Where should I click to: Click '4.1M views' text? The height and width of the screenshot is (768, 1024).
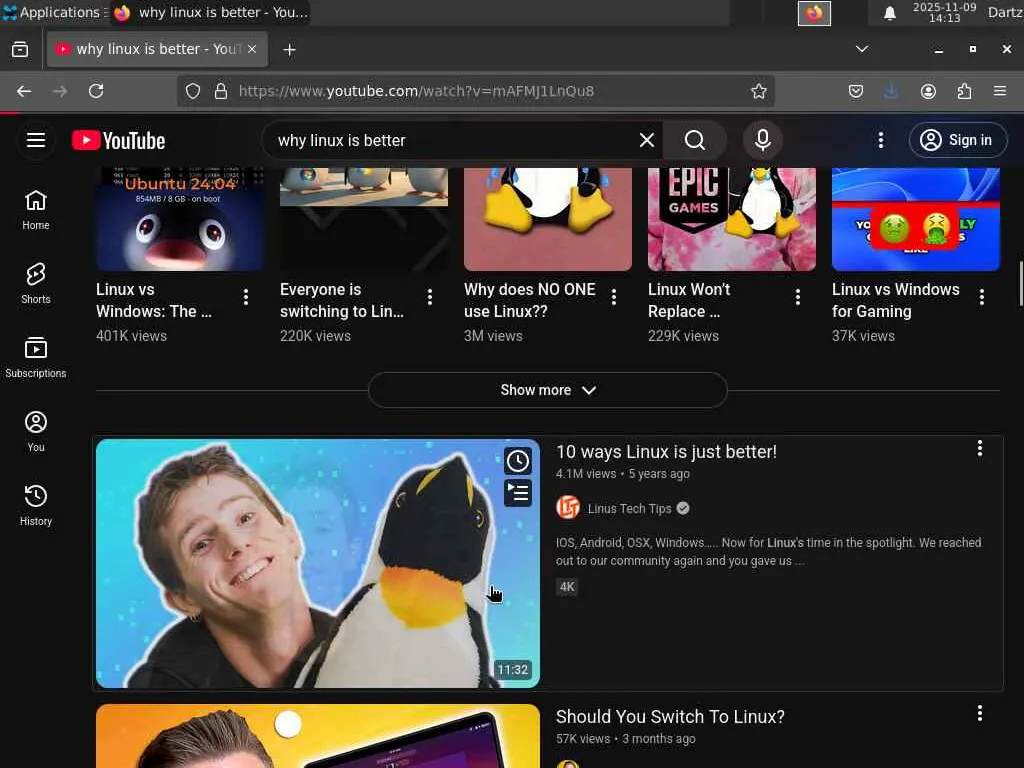(x=586, y=474)
